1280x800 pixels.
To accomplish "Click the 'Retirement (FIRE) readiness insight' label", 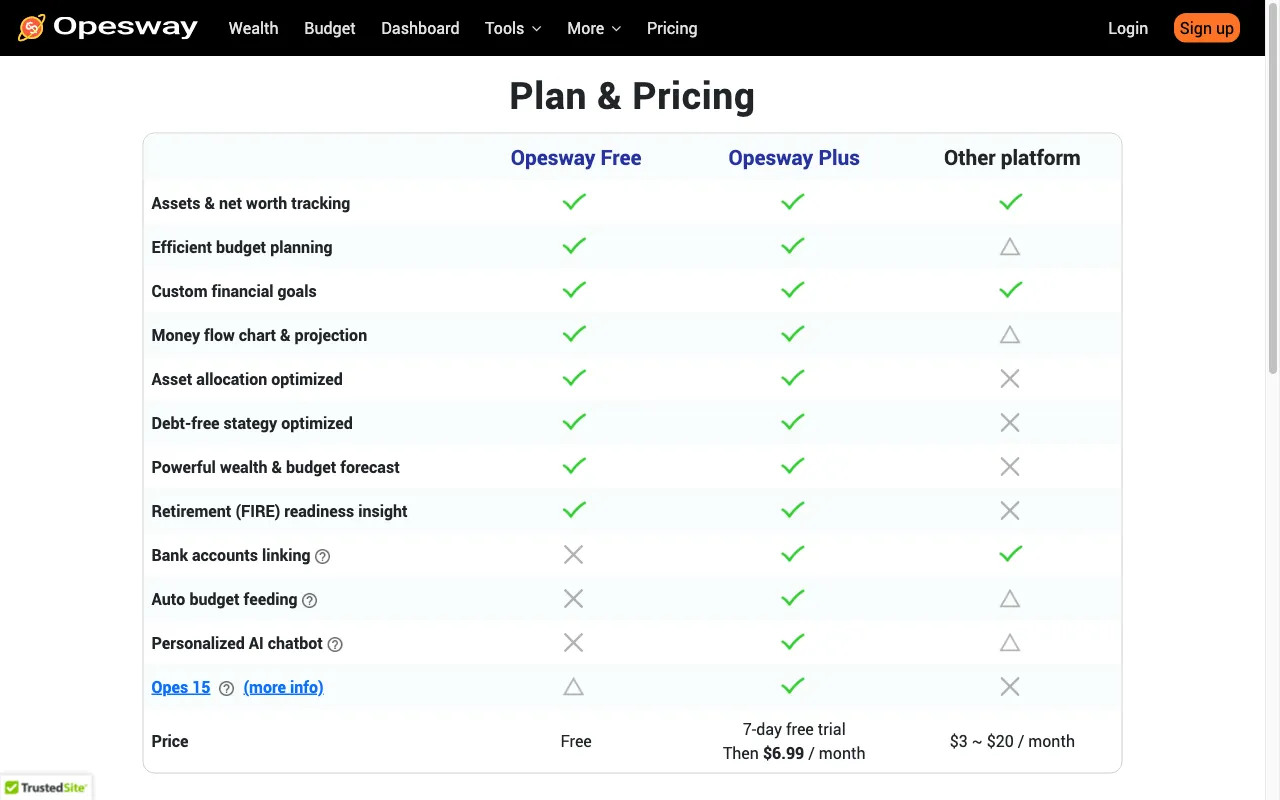I will tap(279, 511).
